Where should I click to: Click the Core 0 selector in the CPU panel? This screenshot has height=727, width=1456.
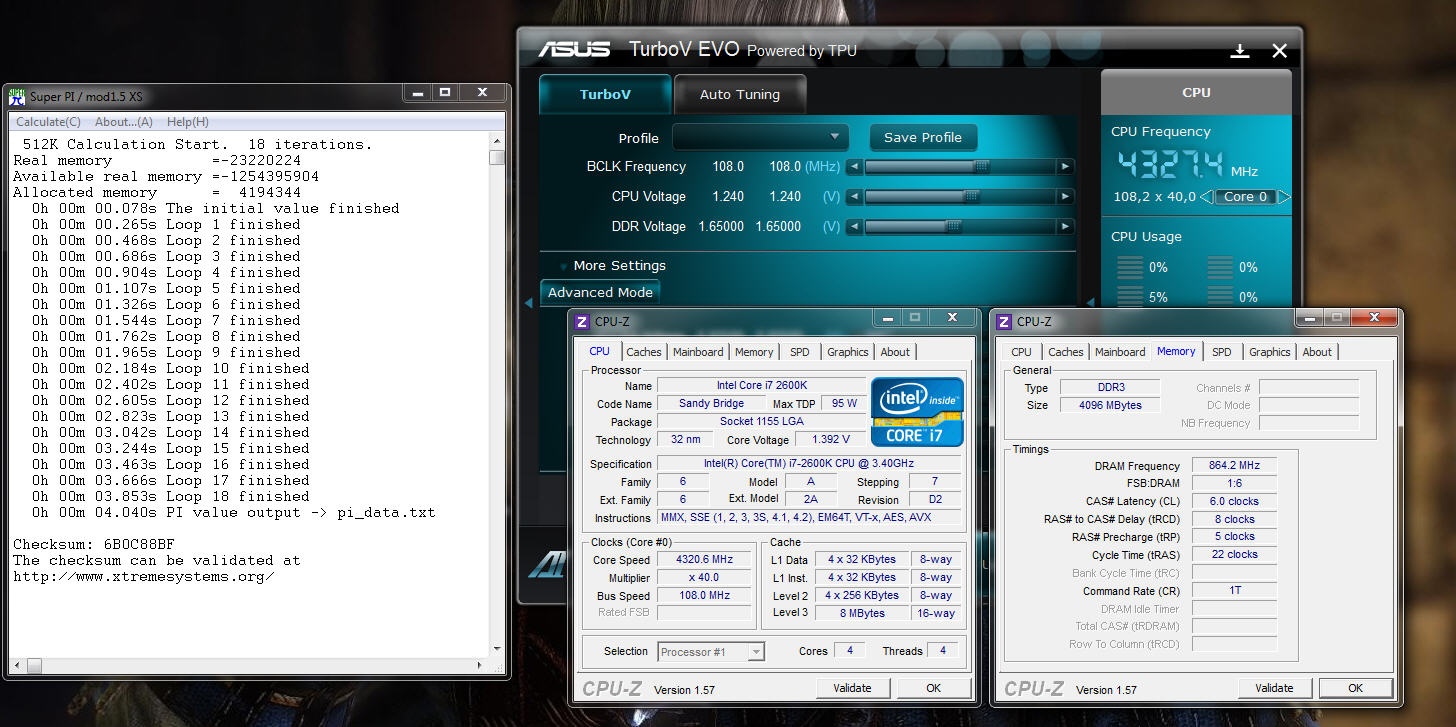point(1246,197)
